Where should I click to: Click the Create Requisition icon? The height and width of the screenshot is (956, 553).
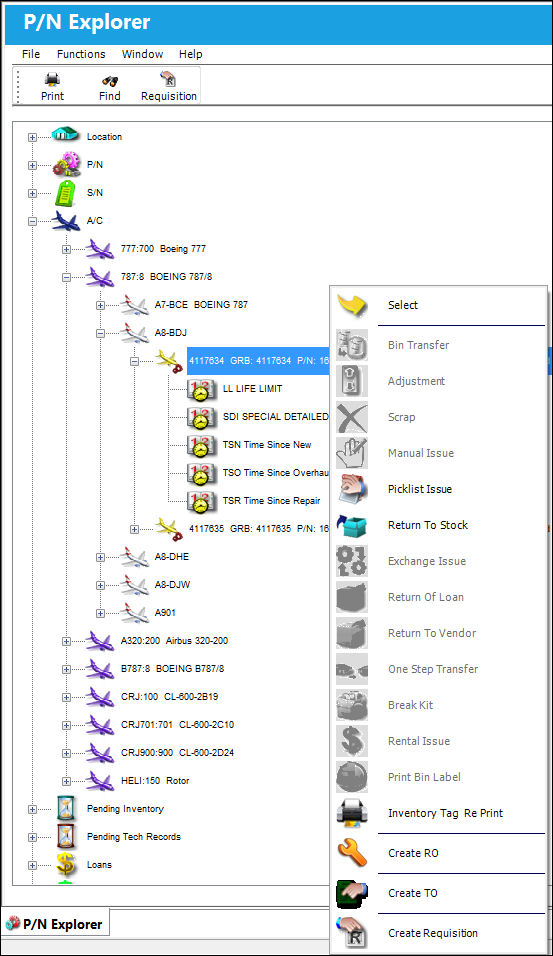click(352, 933)
